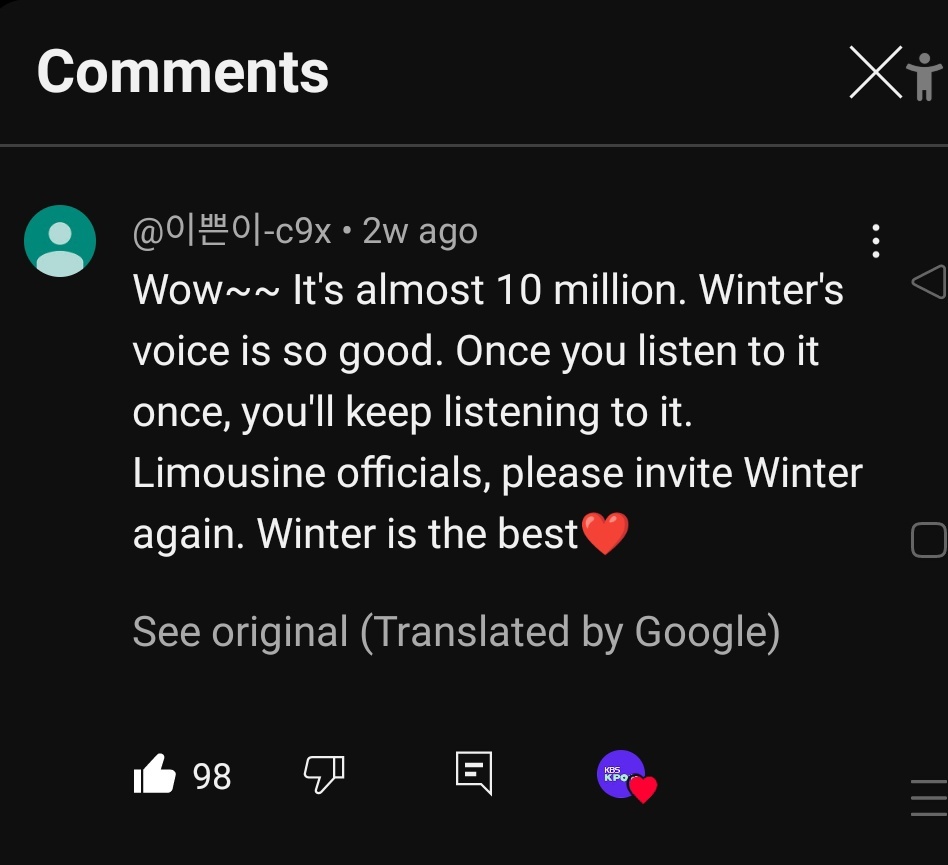Click See original (Translated by Google)
The image size is (948, 865).
[456, 632]
